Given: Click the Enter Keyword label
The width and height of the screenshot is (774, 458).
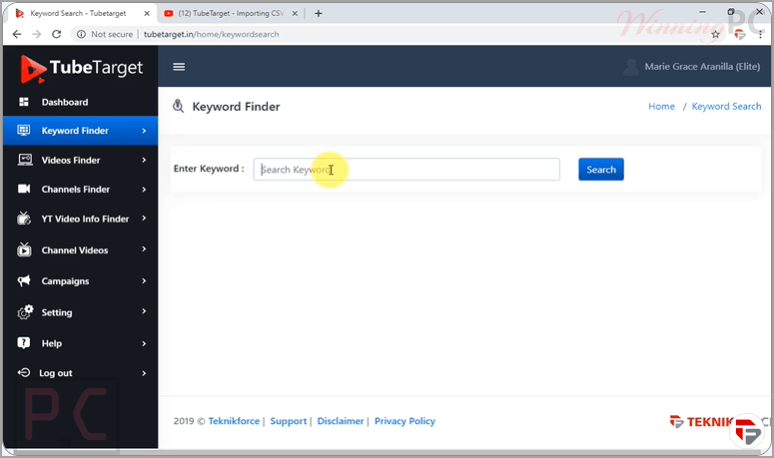Looking at the screenshot, I should coord(209,169).
